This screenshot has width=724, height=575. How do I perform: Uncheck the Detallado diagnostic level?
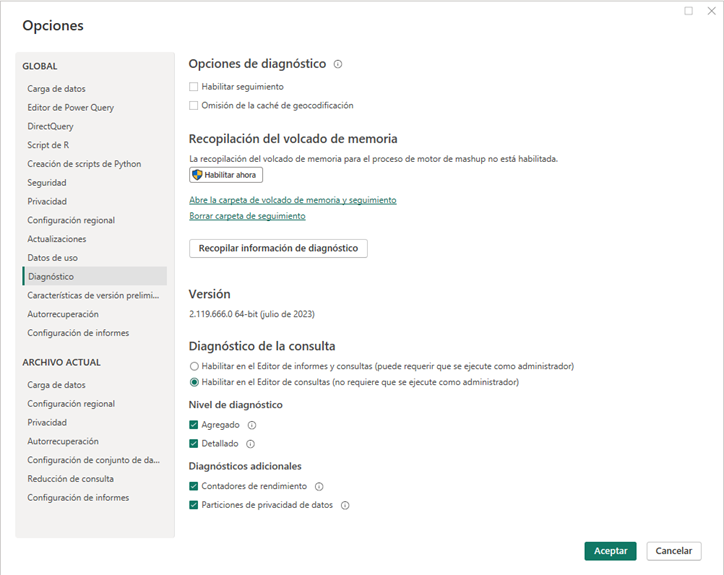193,443
